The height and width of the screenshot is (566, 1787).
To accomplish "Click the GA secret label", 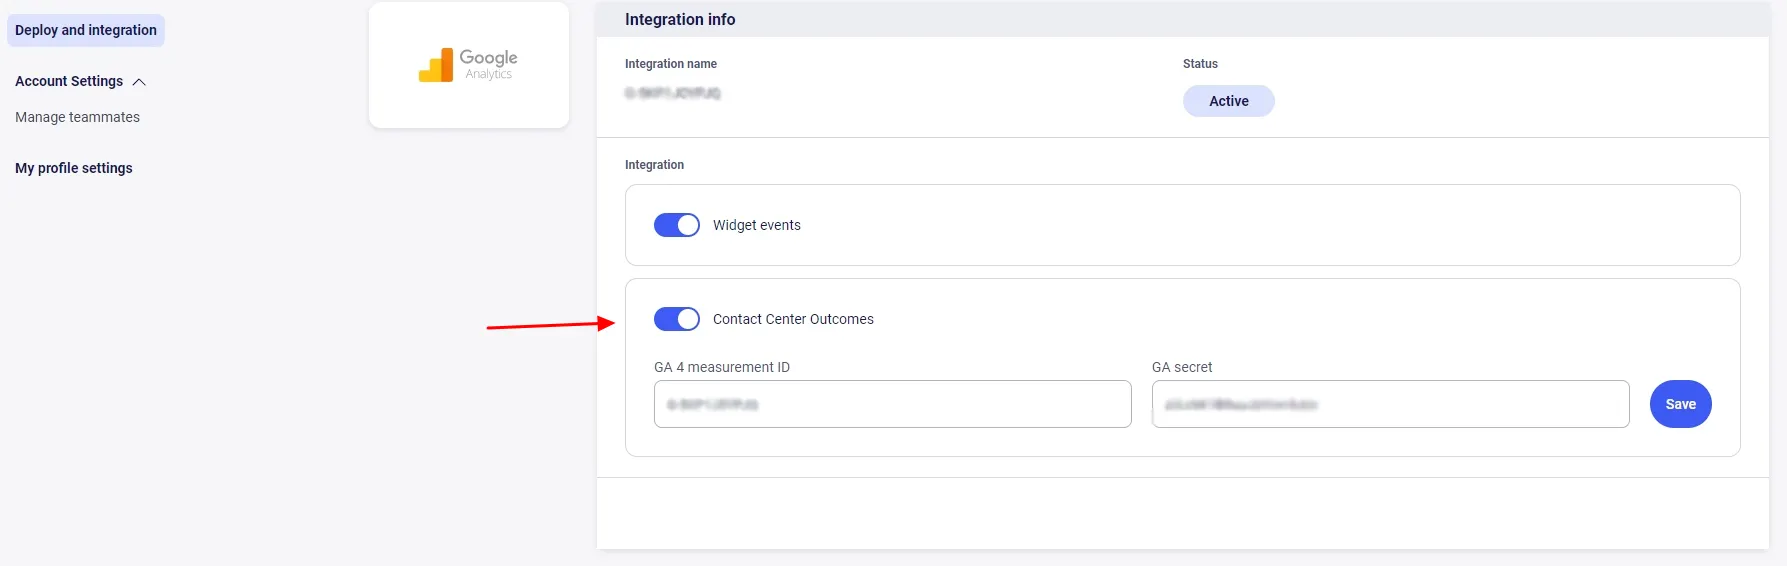I will 1181,367.
